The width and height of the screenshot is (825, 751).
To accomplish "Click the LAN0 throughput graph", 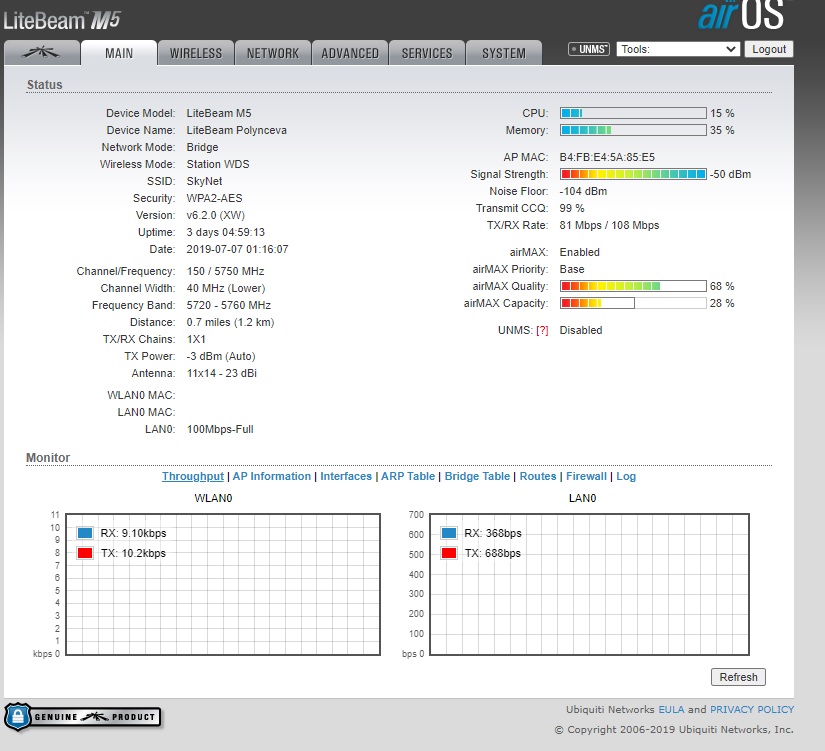I will [589, 585].
